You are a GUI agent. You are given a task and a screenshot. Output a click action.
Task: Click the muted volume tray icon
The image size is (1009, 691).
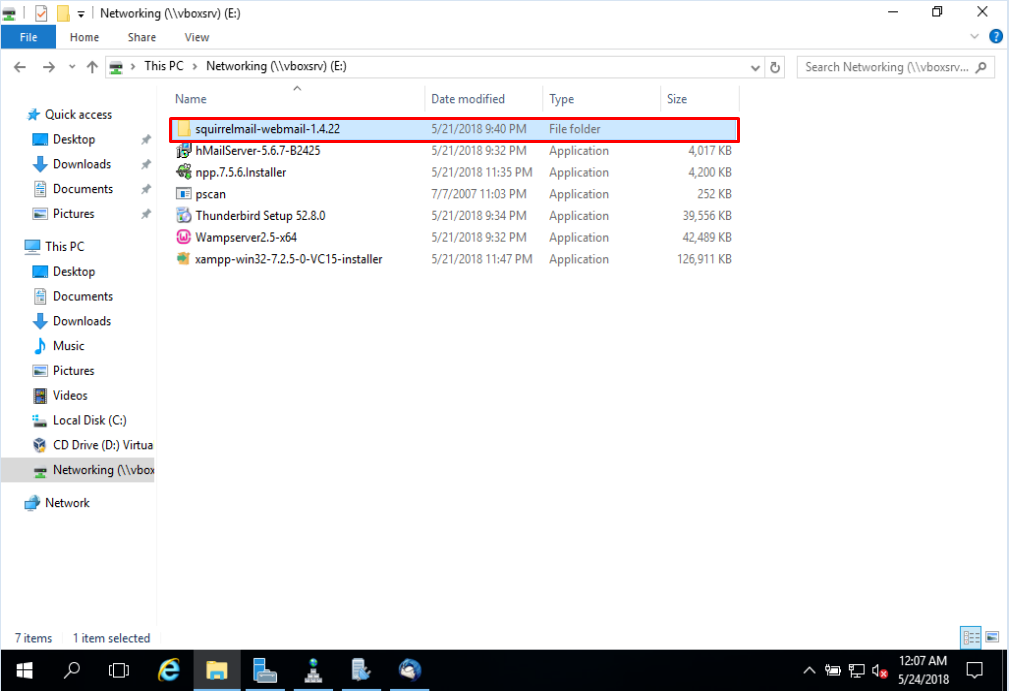(x=880, y=672)
